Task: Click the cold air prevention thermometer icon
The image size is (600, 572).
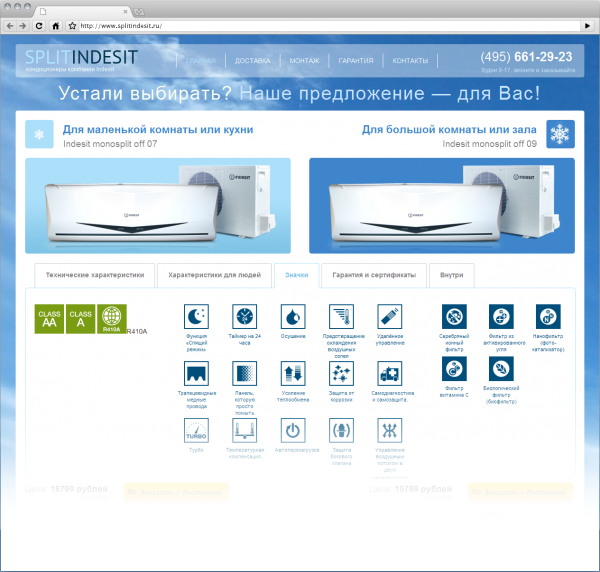Action: pos(341,316)
